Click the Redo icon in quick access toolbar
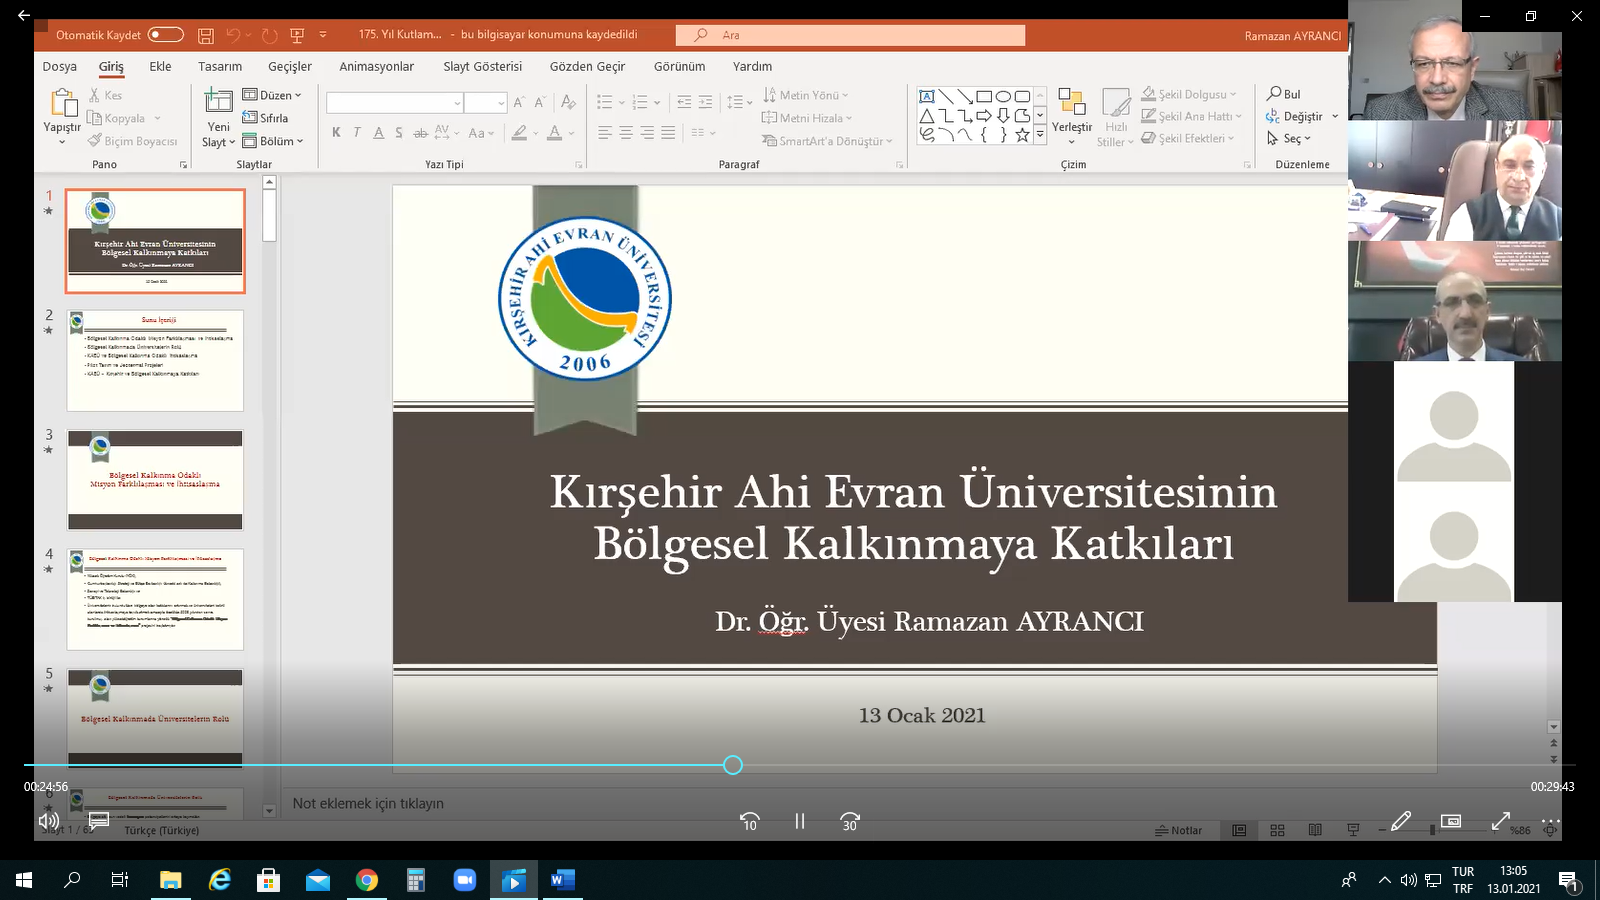This screenshot has height=900, width=1600. pyautogui.click(x=269, y=35)
